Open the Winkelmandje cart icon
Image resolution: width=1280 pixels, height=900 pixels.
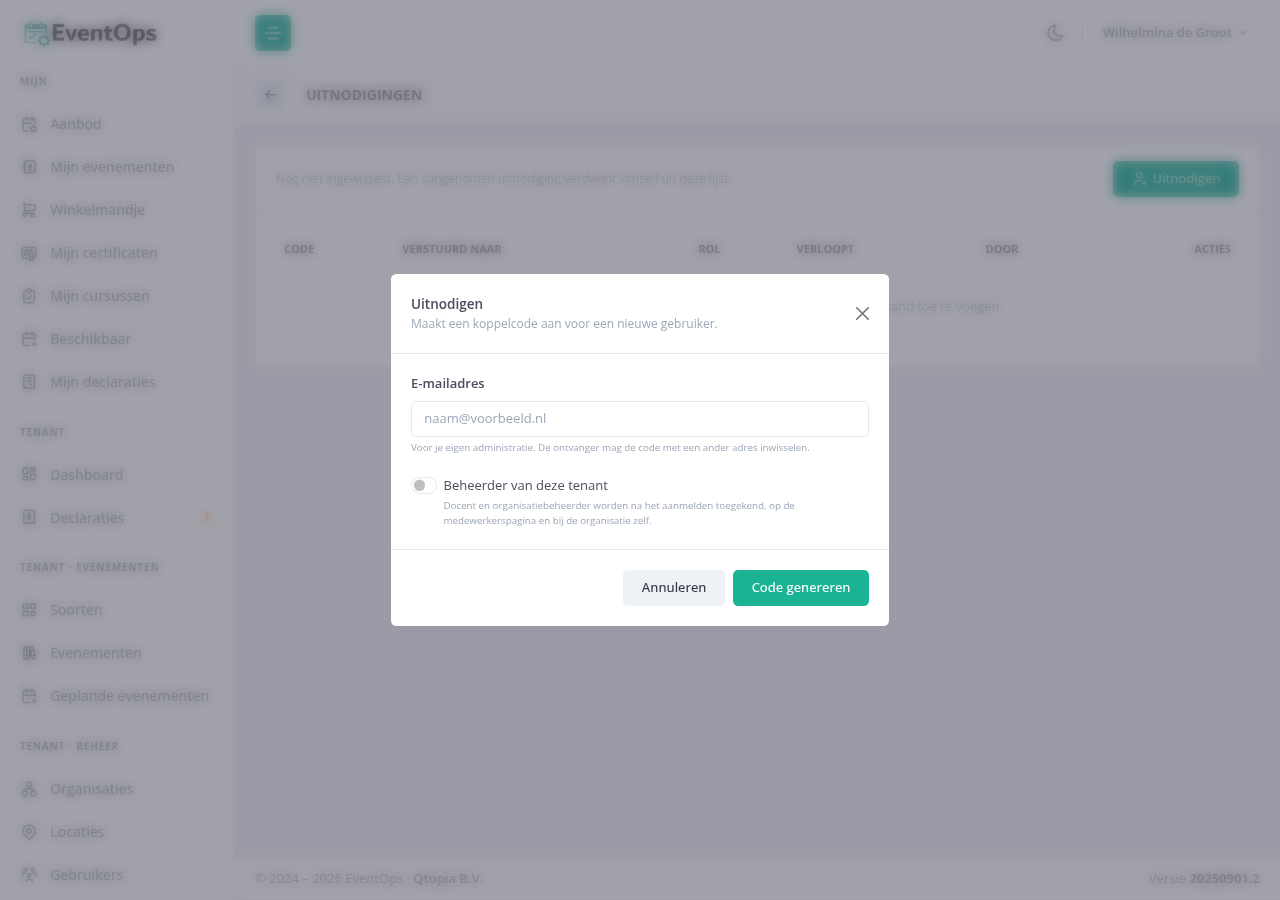tap(29, 210)
